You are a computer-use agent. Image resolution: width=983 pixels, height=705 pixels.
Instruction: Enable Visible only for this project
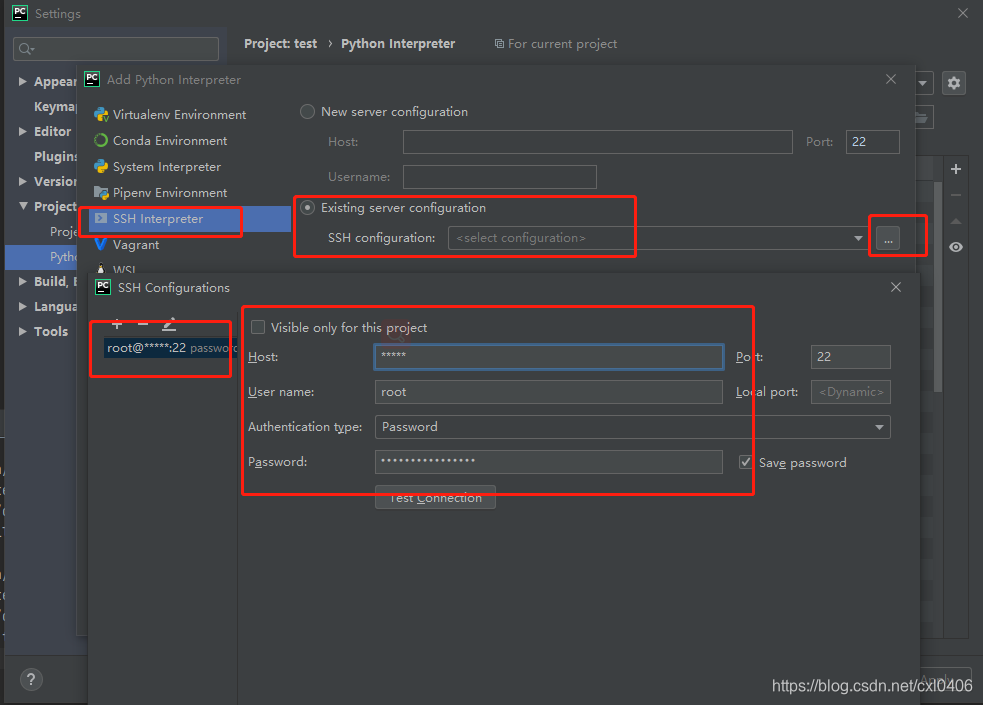pyautogui.click(x=258, y=327)
